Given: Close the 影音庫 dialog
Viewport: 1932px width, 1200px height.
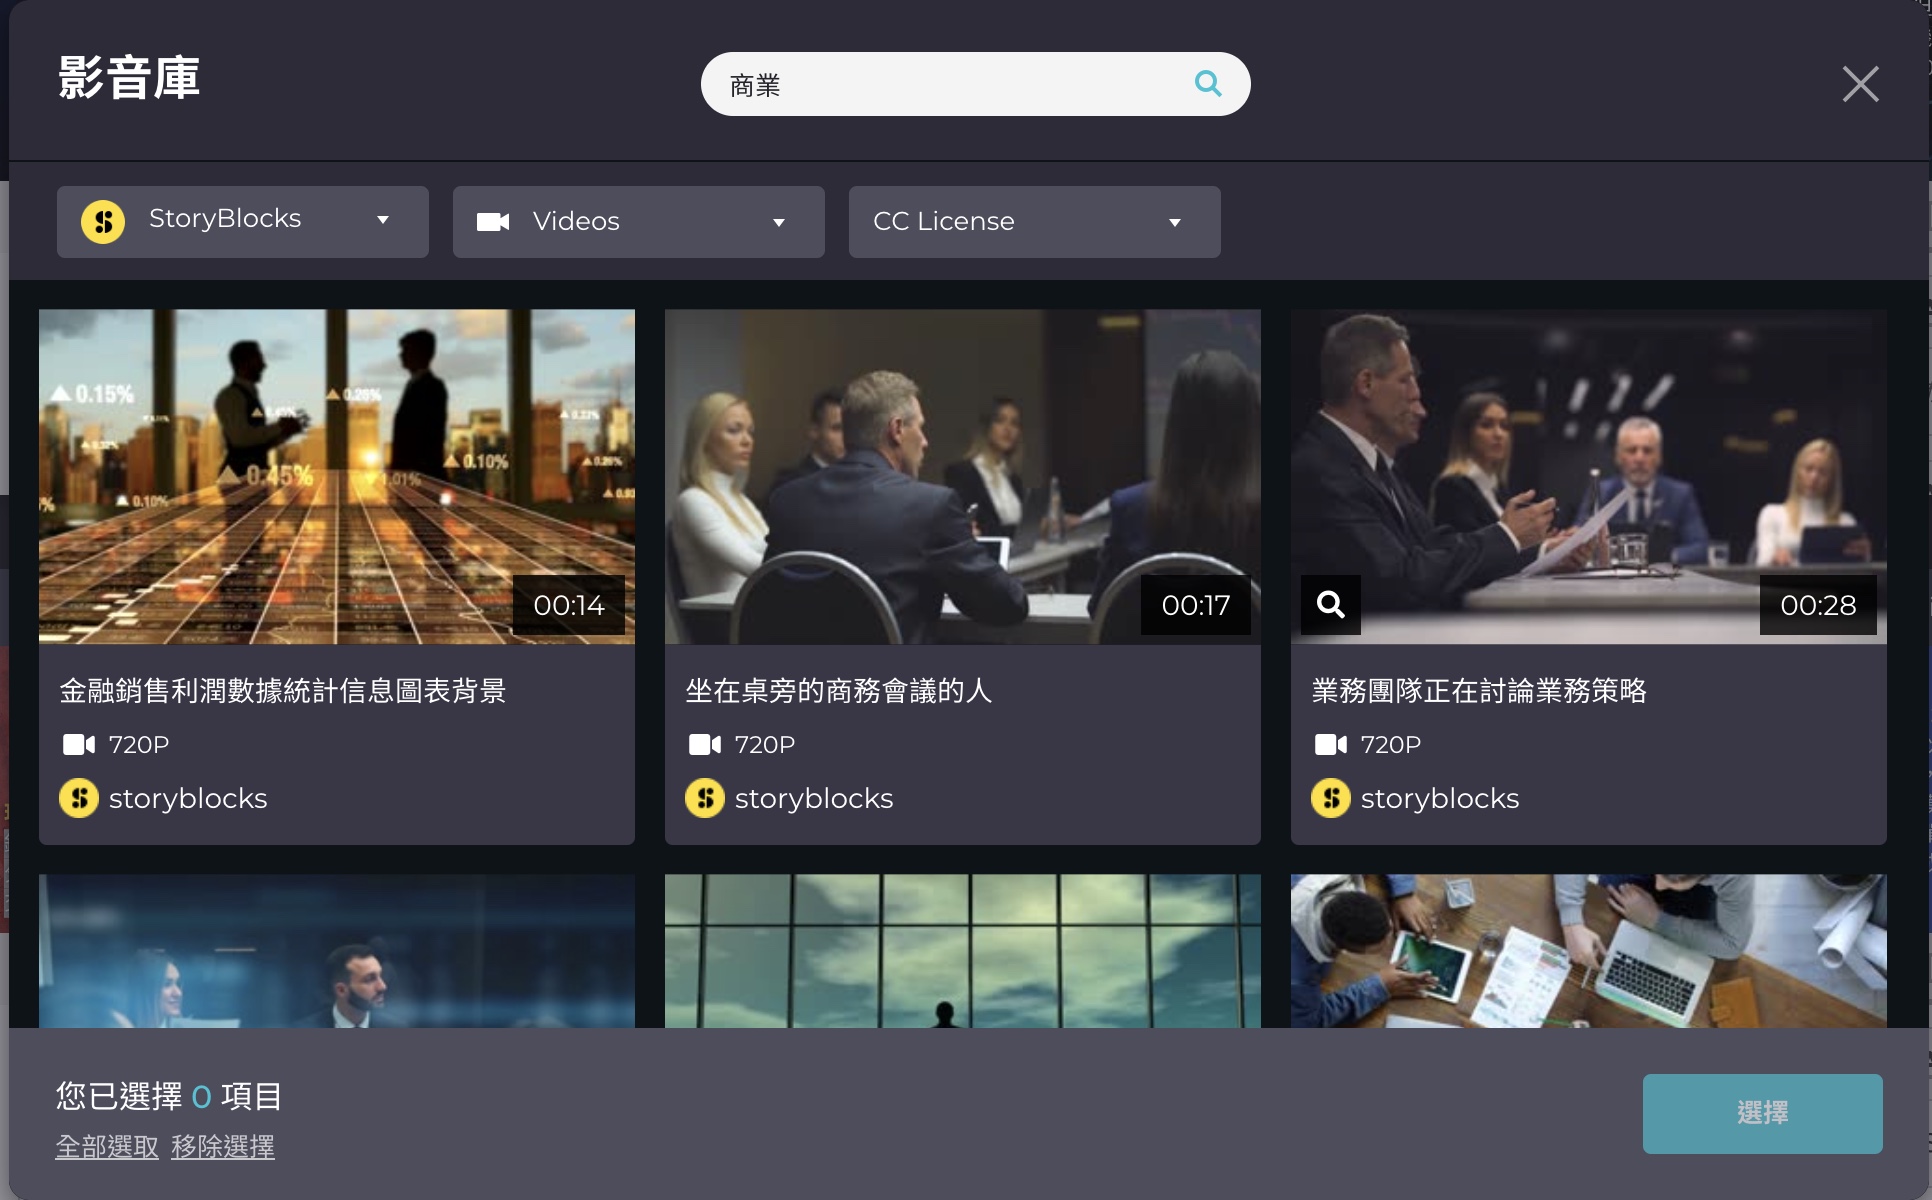Looking at the screenshot, I should [1860, 84].
